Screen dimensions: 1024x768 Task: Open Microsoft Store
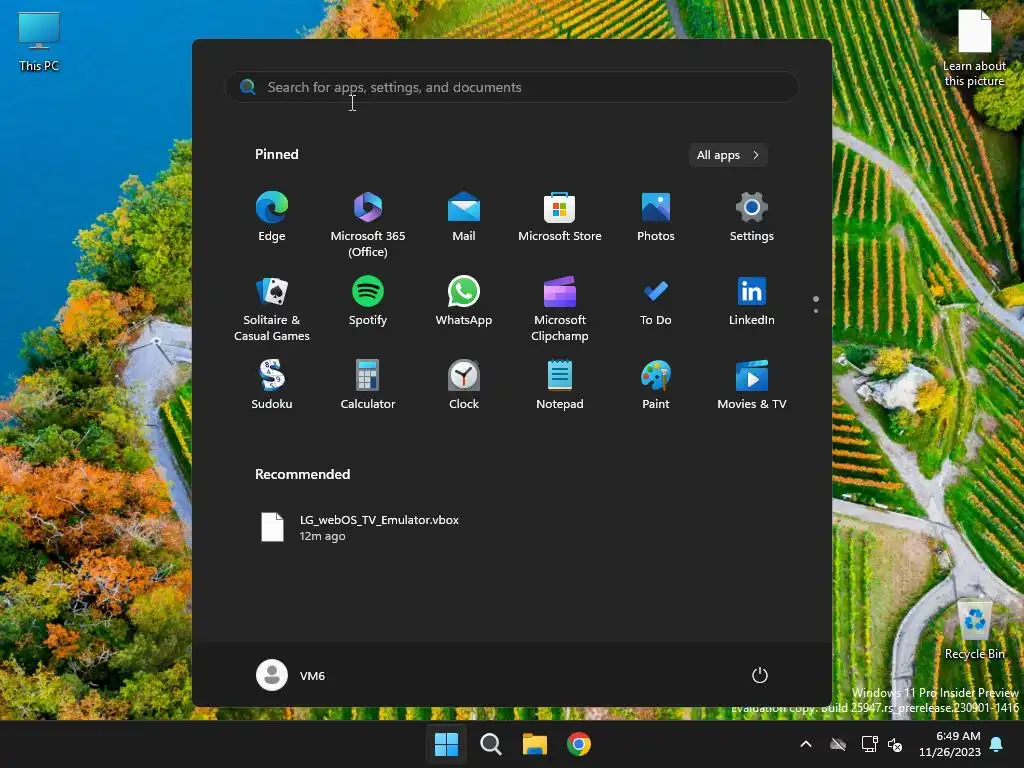[560, 217]
